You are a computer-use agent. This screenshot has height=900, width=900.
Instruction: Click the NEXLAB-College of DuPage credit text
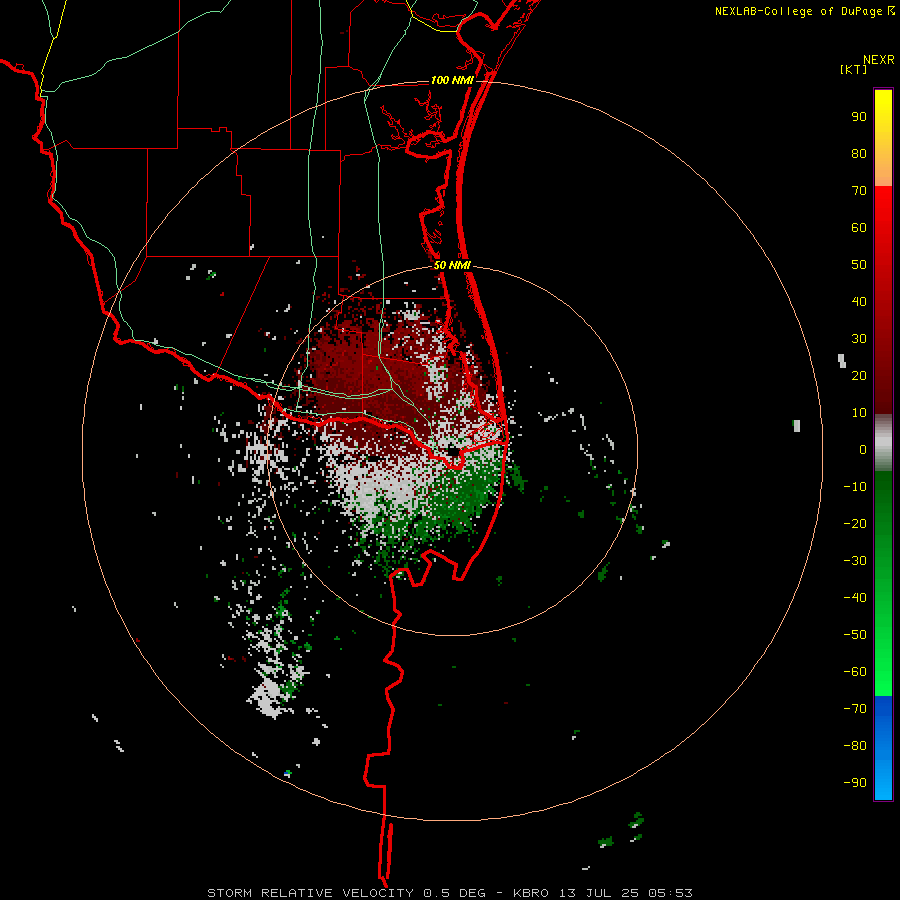point(799,11)
